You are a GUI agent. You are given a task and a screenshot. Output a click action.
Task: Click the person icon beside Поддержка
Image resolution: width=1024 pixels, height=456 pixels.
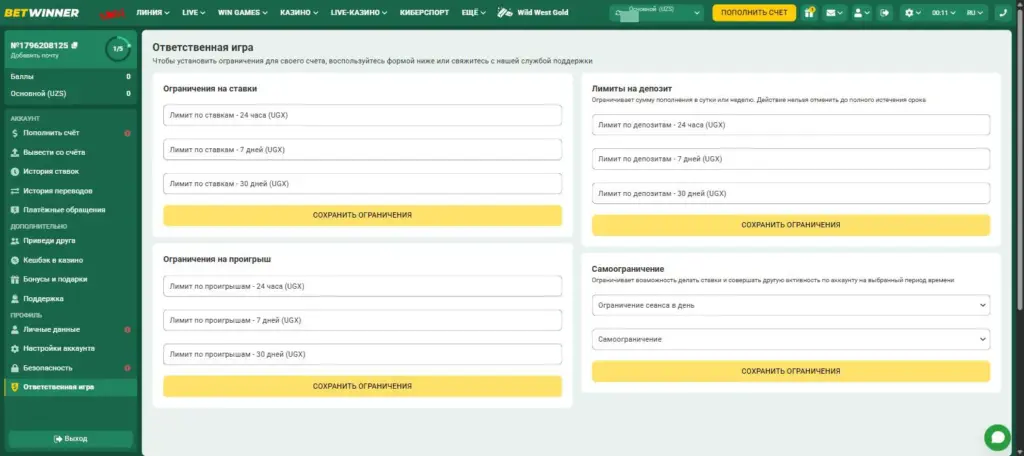tap(15, 299)
